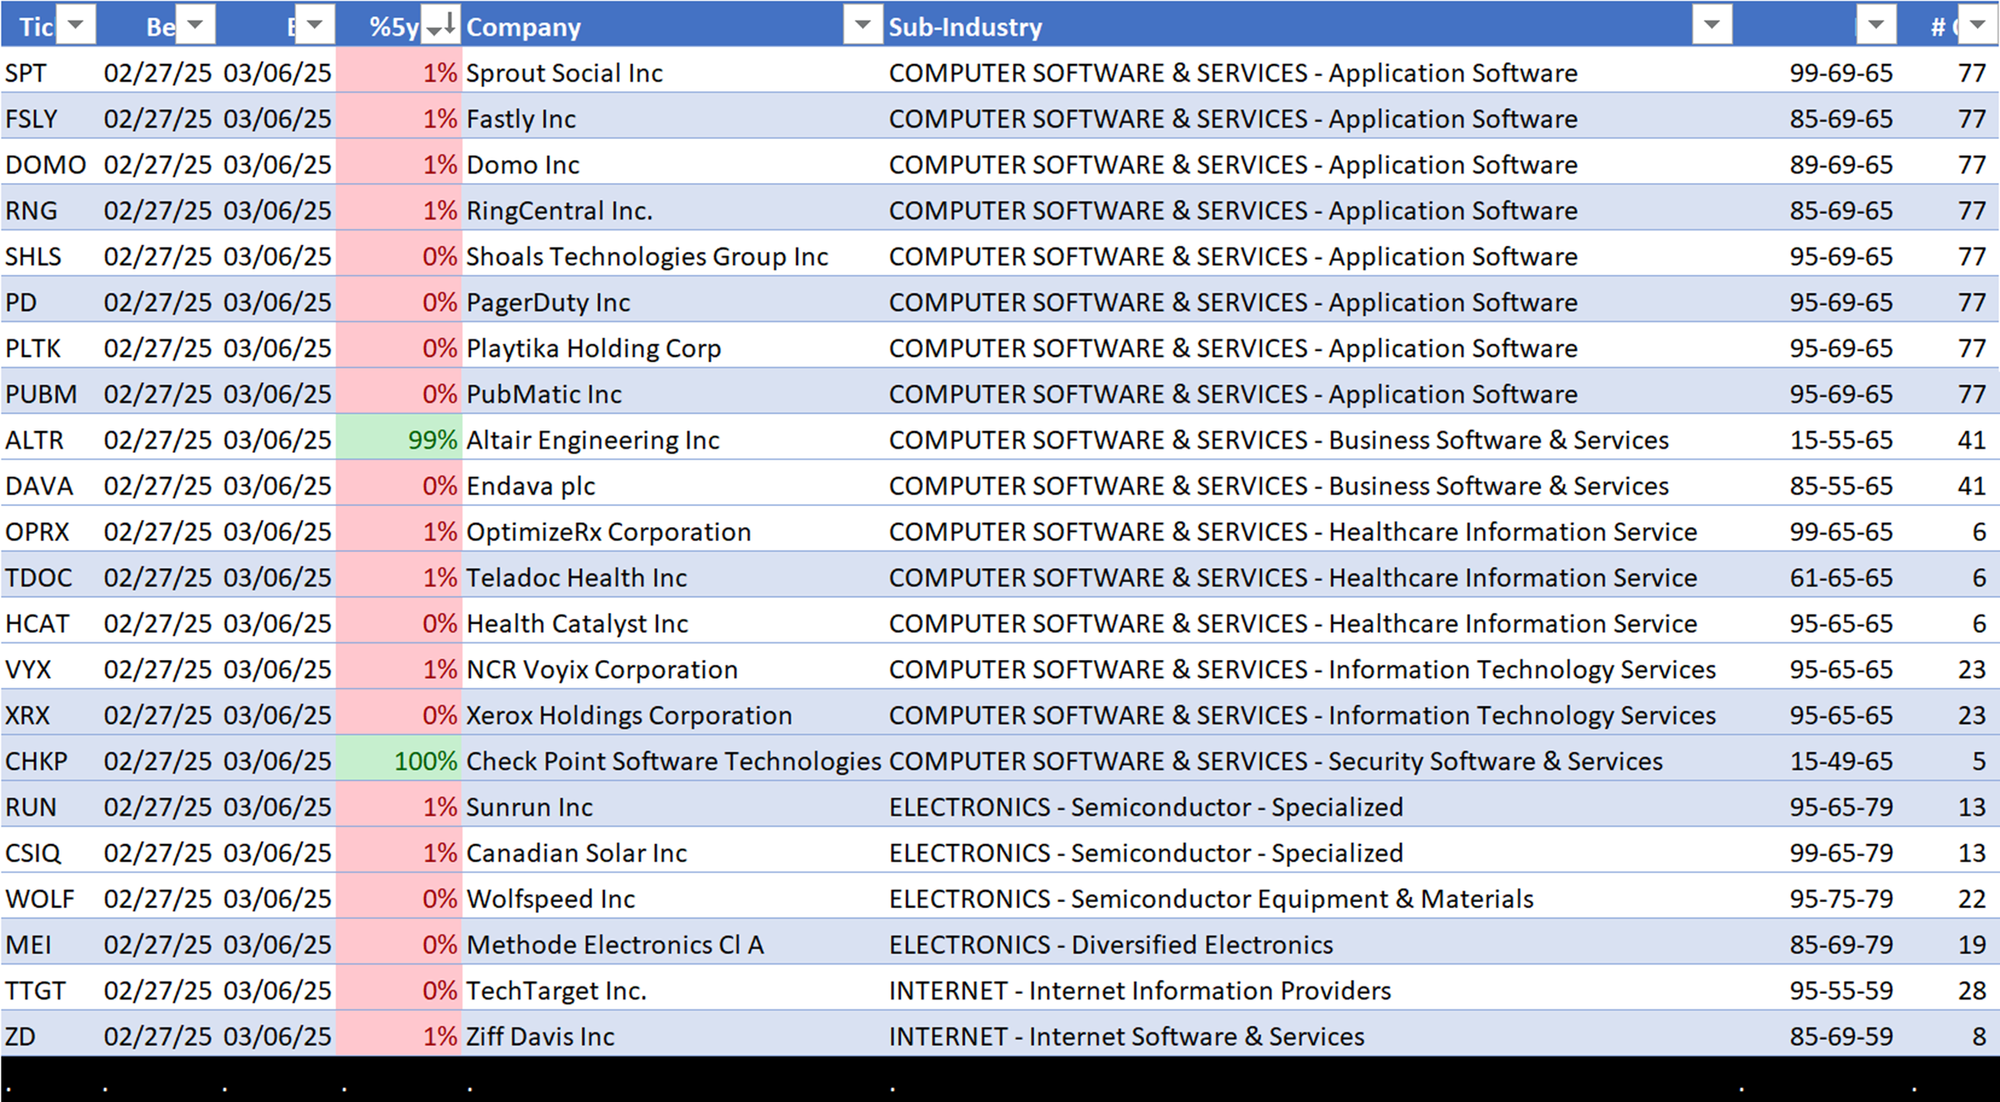Image resolution: width=2000 pixels, height=1102 pixels.
Task: Select the green 99% cell for Altair
Action: pyautogui.click(x=399, y=440)
